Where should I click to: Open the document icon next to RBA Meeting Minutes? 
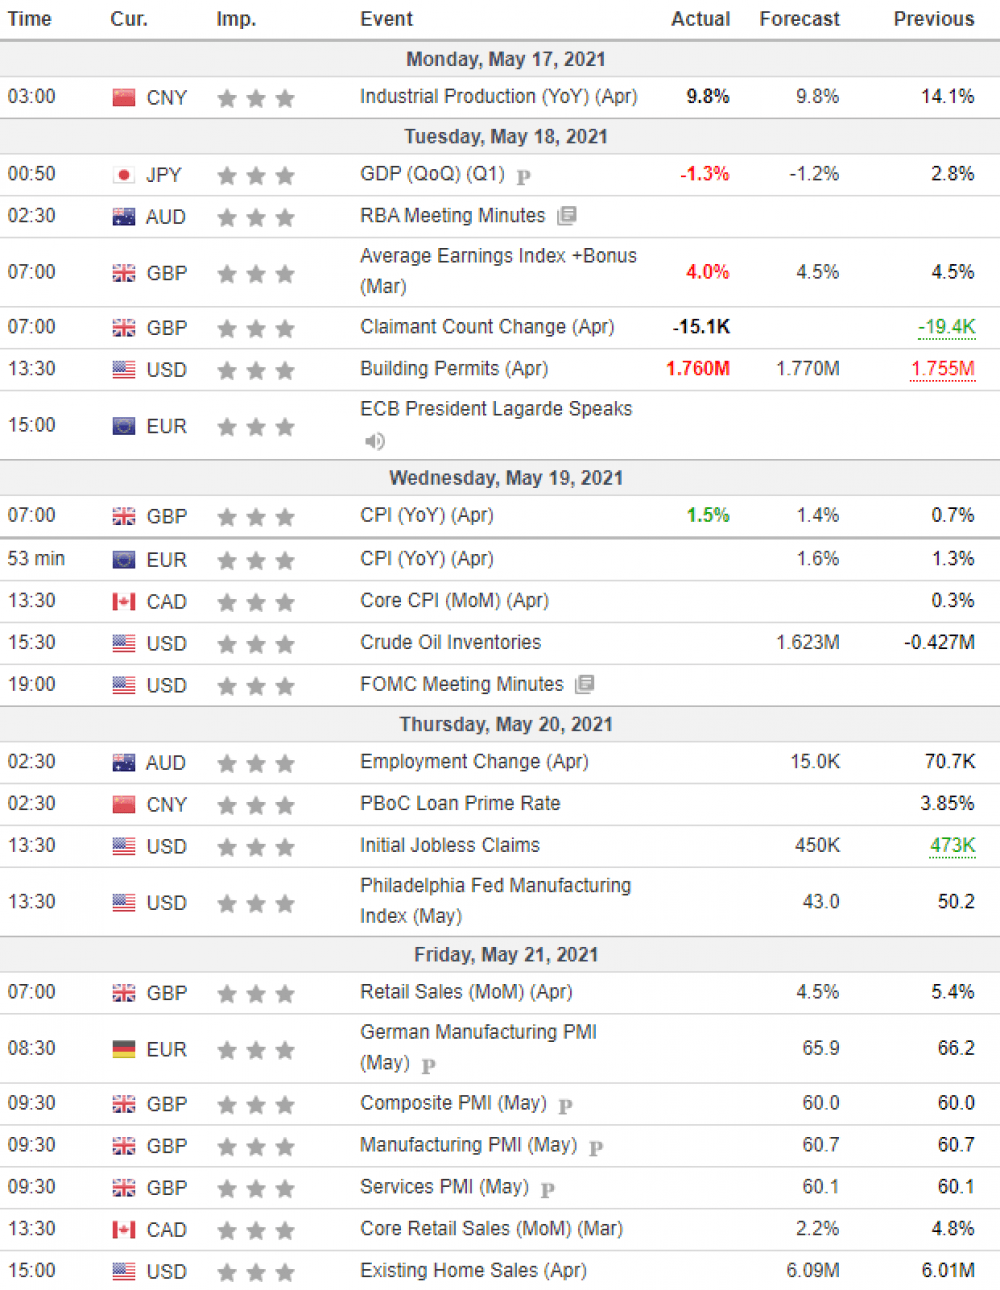click(567, 216)
